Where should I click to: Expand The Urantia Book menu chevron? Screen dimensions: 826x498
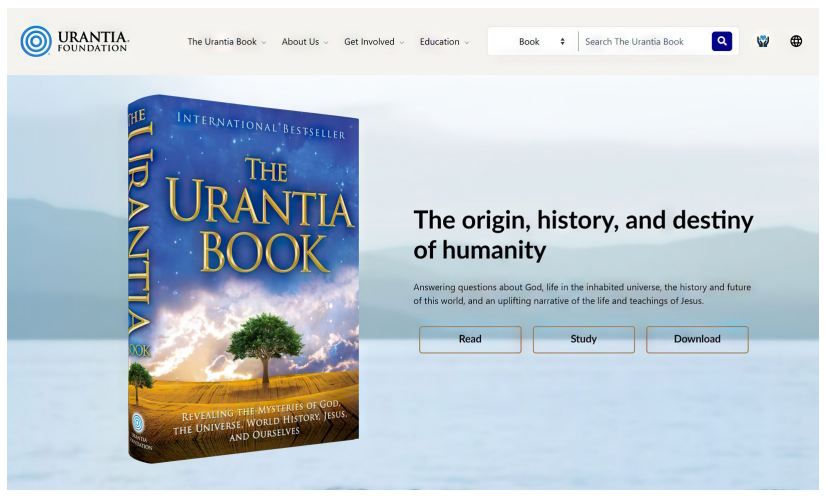click(x=263, y=43)
